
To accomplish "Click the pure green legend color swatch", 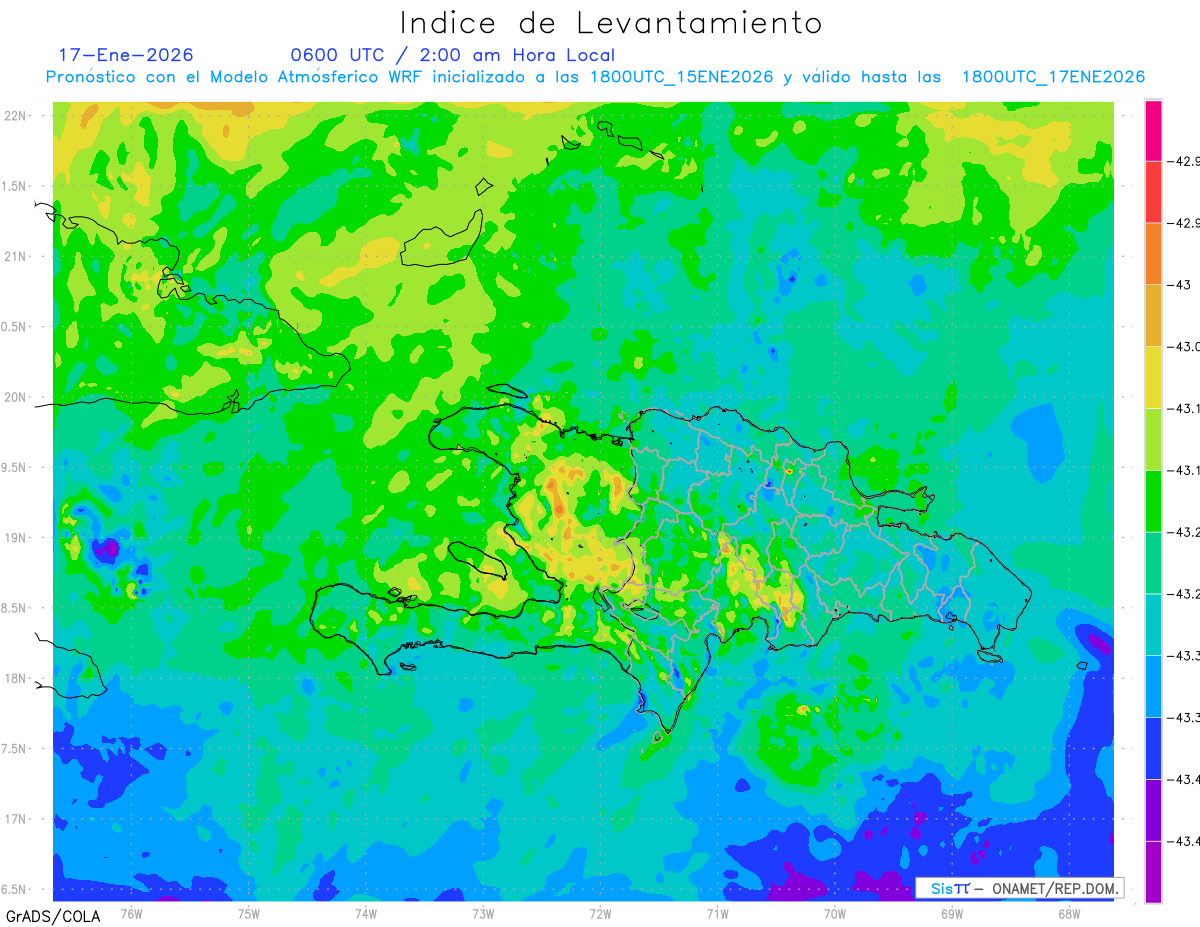I will (x=1153, y=500).
